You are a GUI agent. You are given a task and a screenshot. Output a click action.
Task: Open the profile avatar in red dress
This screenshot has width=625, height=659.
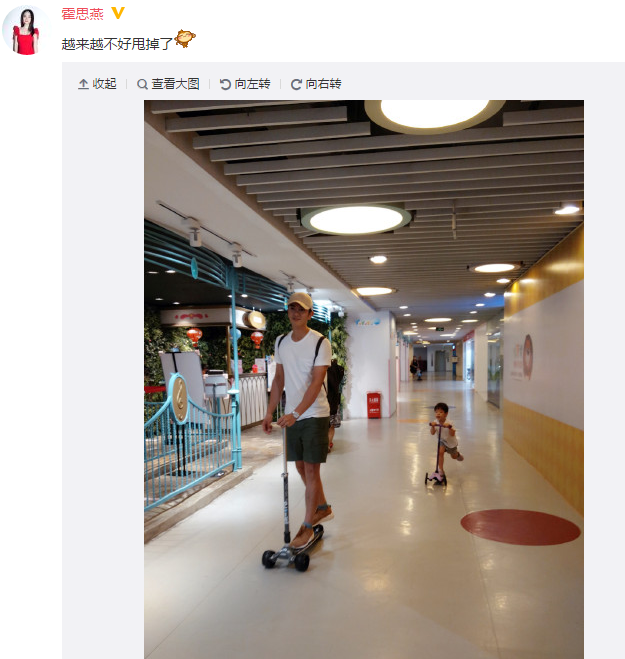[26, 30]
